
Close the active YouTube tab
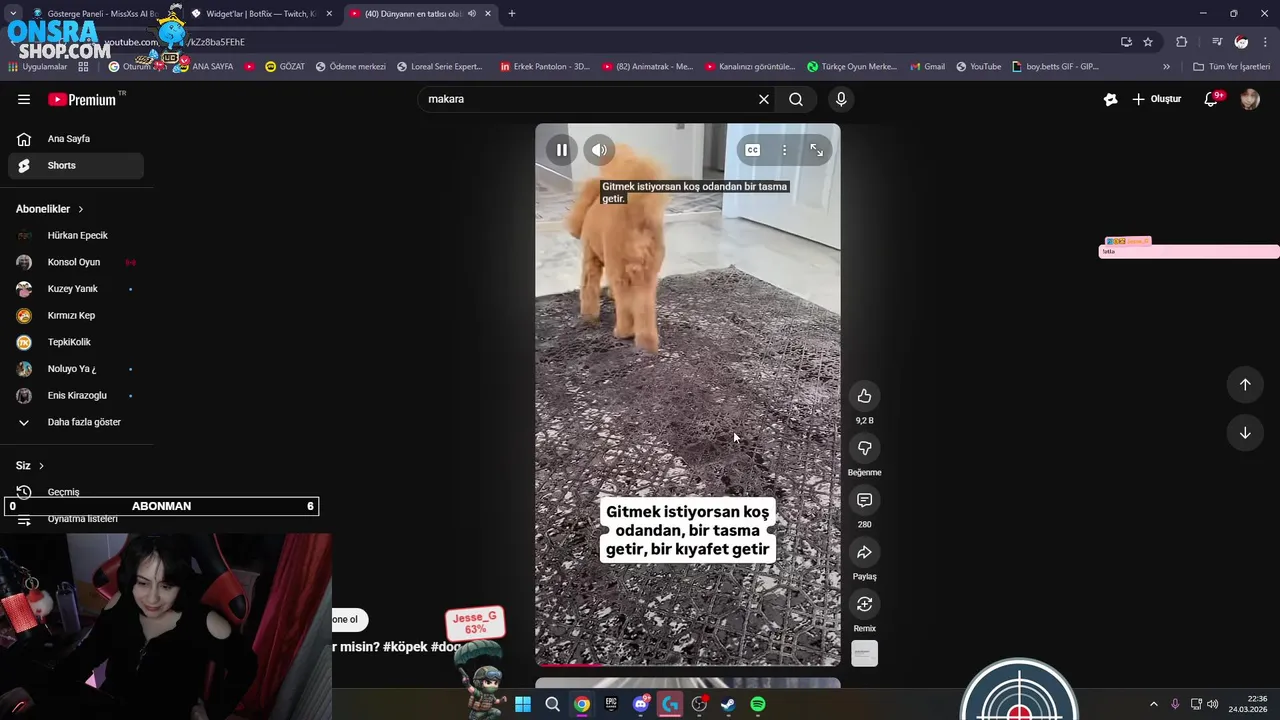[488, 14]
